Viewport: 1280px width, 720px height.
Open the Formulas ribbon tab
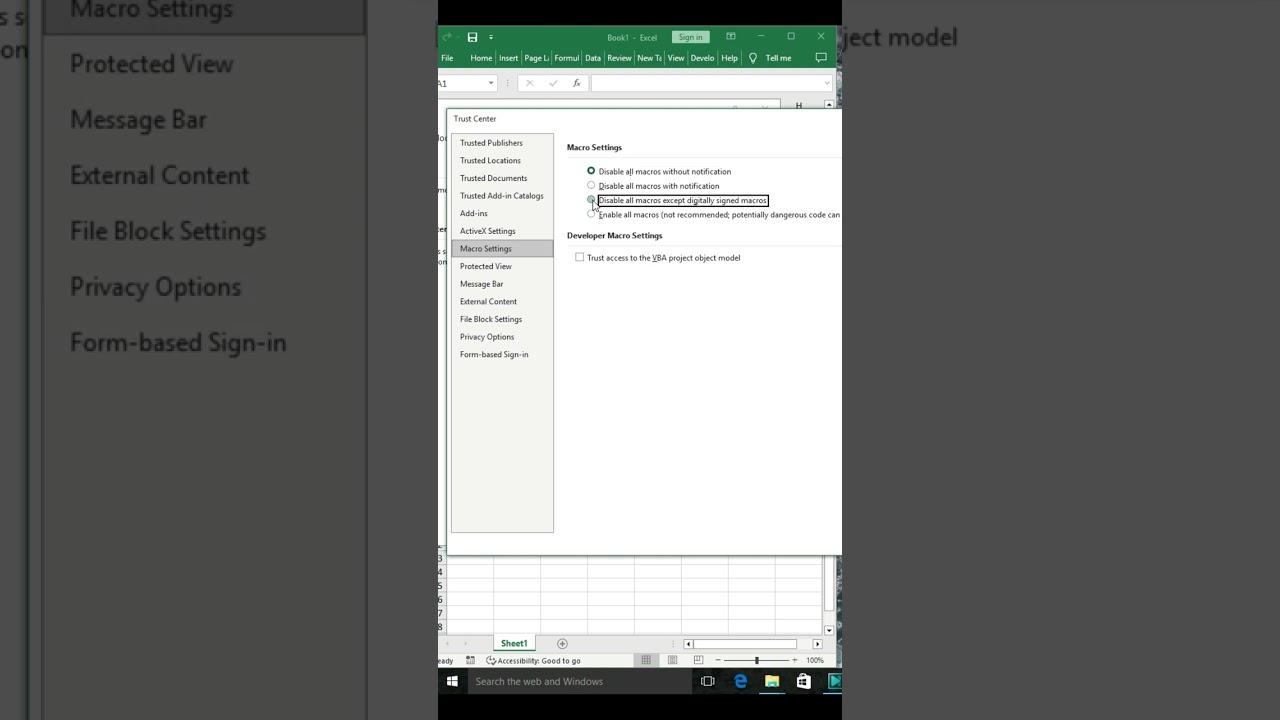pos(566,58)
